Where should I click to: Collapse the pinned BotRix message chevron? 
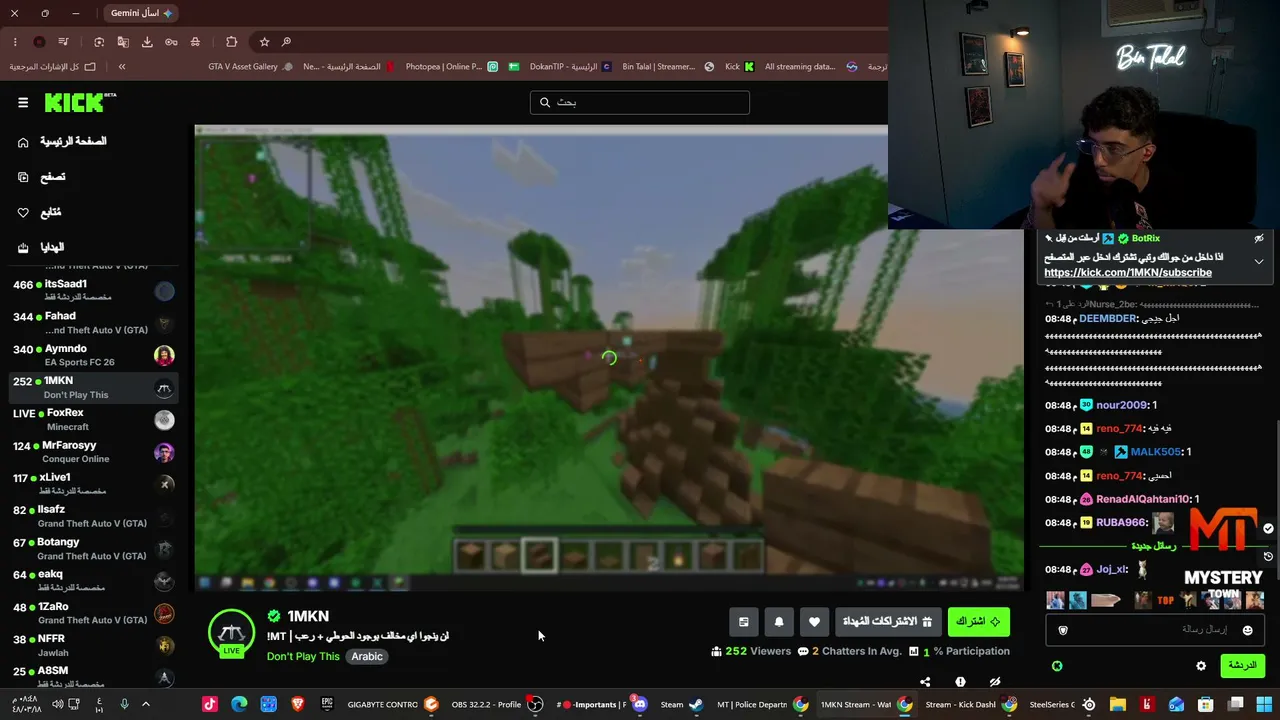coord(1259,261)
